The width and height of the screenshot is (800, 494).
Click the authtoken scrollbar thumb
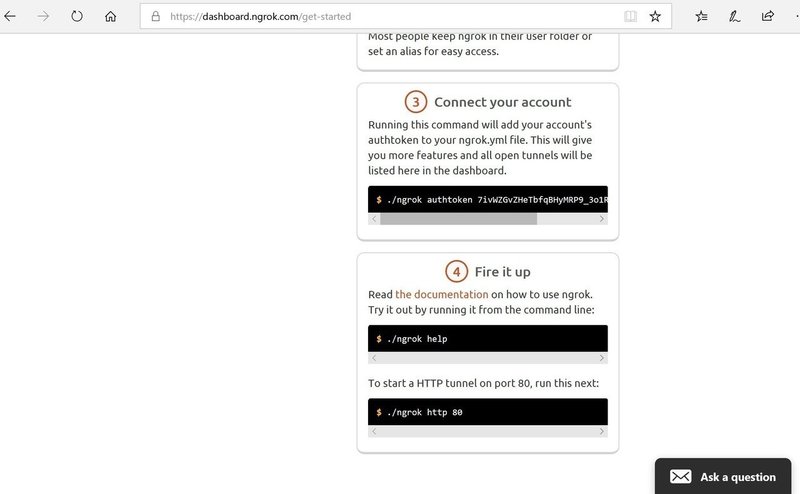pos(458,219)
